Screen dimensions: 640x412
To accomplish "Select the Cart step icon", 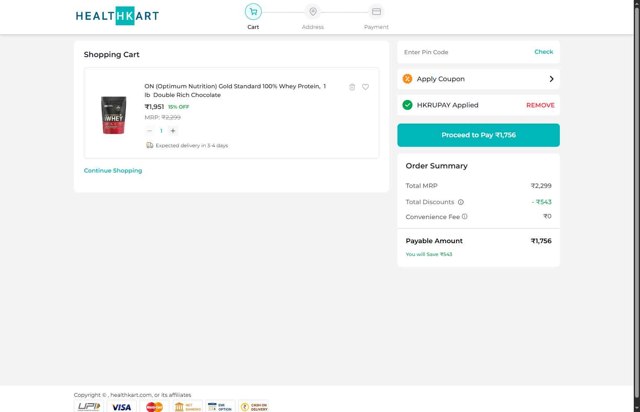I will point(253,11).
